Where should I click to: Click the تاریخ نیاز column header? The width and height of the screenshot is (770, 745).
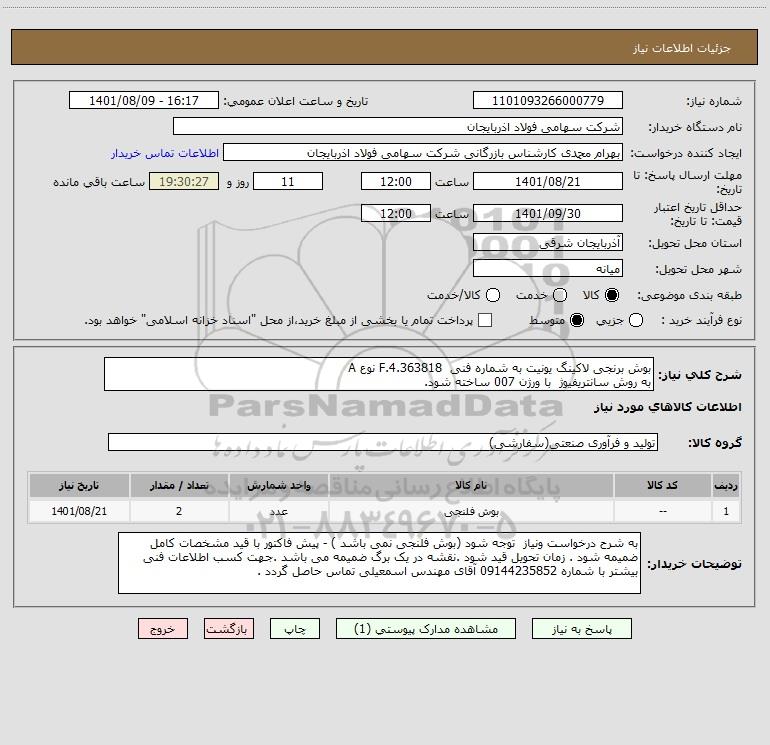[x=79, y=485]
